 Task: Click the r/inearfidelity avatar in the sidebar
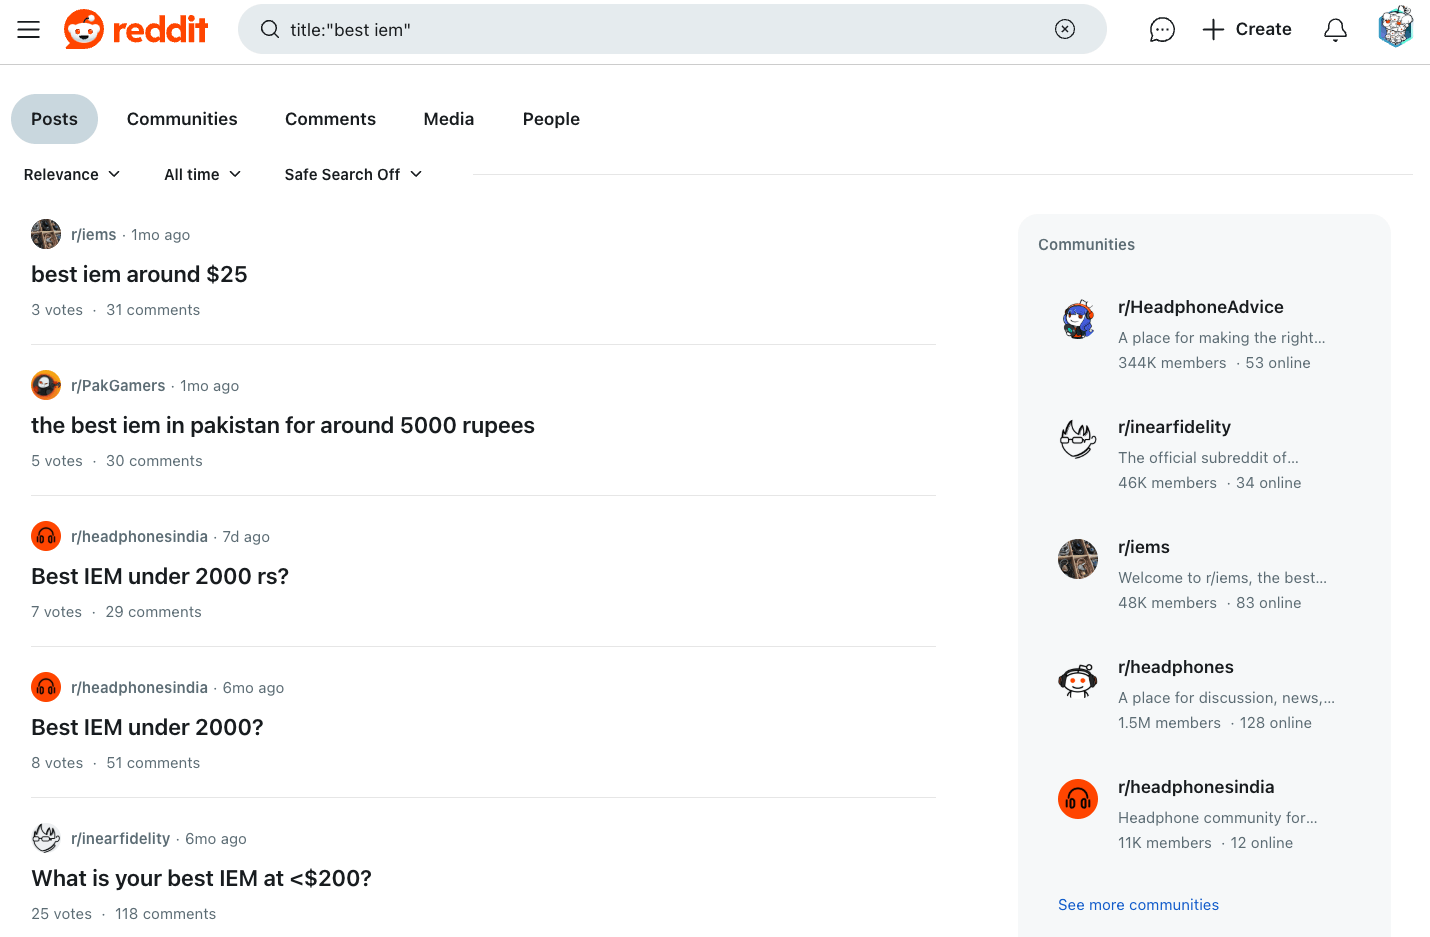(x=1078, y=439)
